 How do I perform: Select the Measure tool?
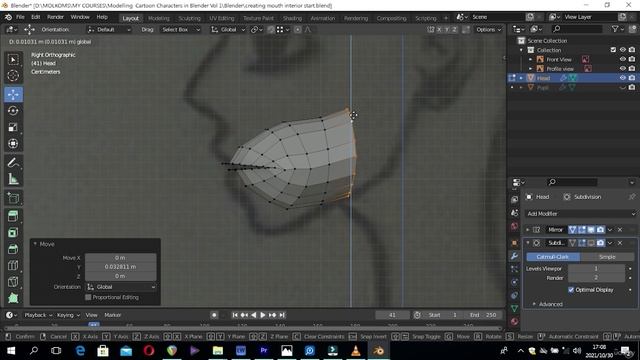(13, 179)
